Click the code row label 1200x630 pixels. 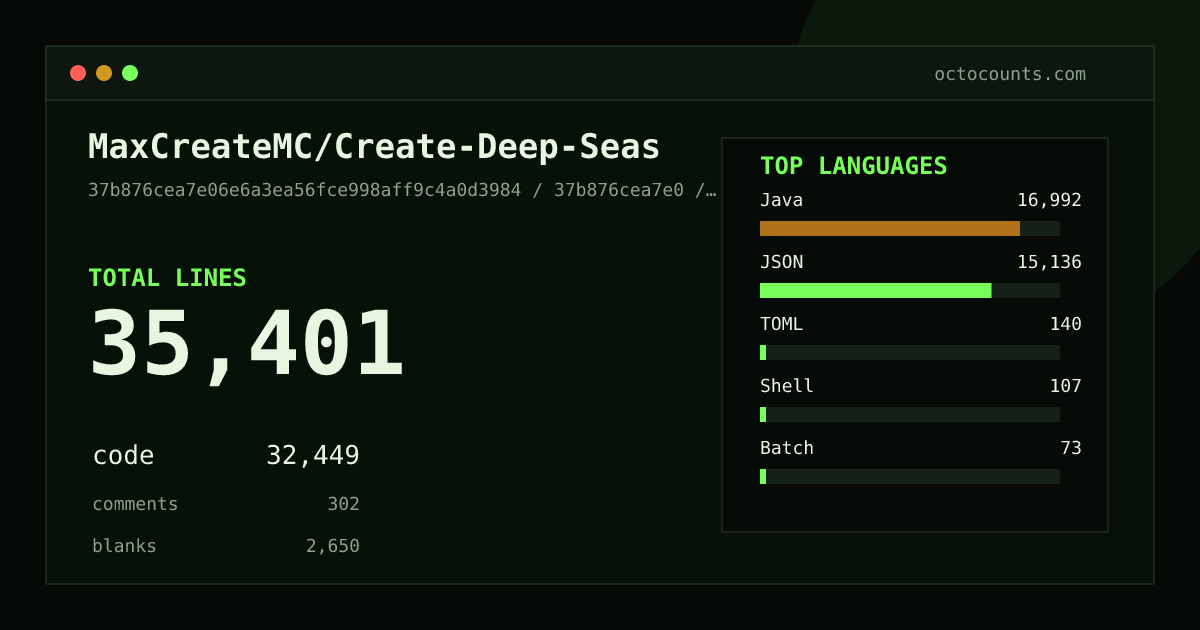[x=123, y=456]
